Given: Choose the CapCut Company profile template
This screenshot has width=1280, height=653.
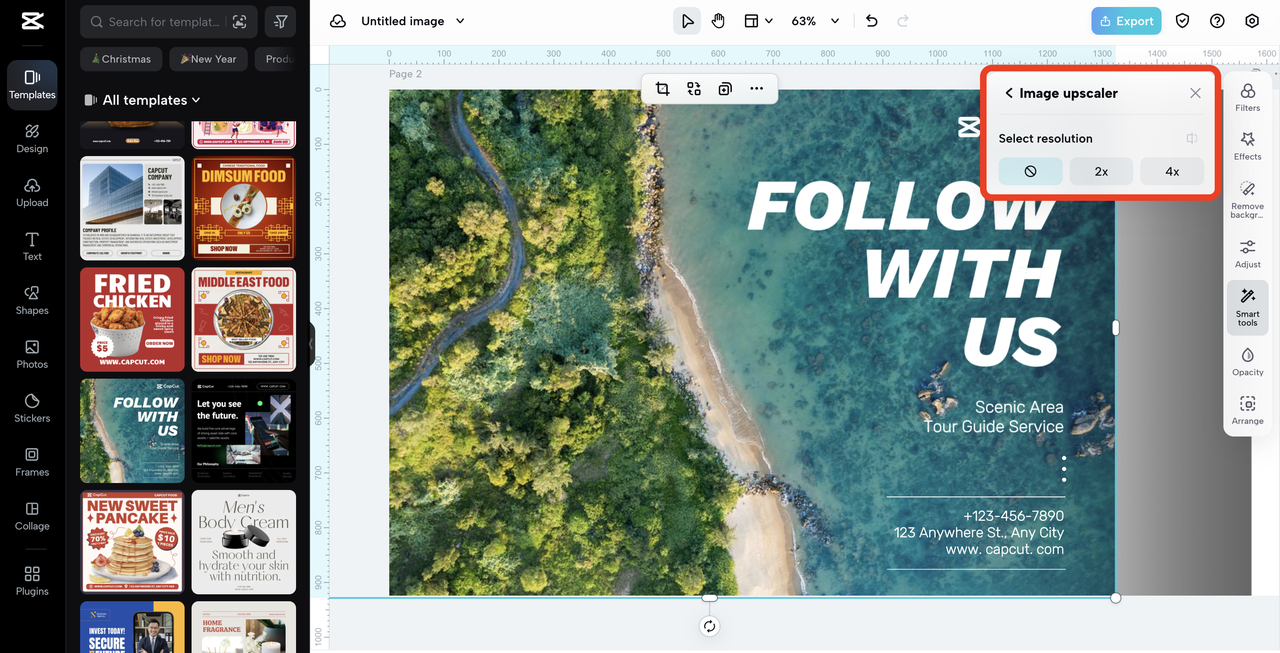Looking at the screenshot, I should click(132, 208).
